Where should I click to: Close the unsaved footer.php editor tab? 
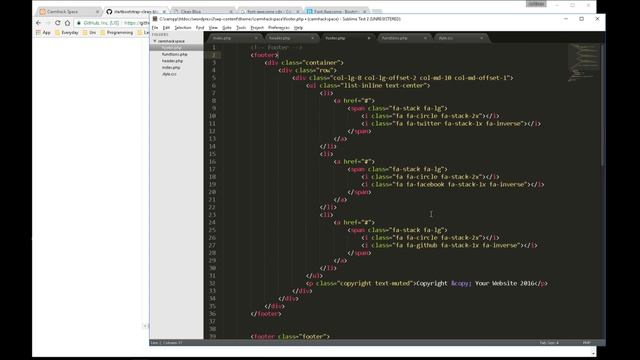(x=369, y=38)
